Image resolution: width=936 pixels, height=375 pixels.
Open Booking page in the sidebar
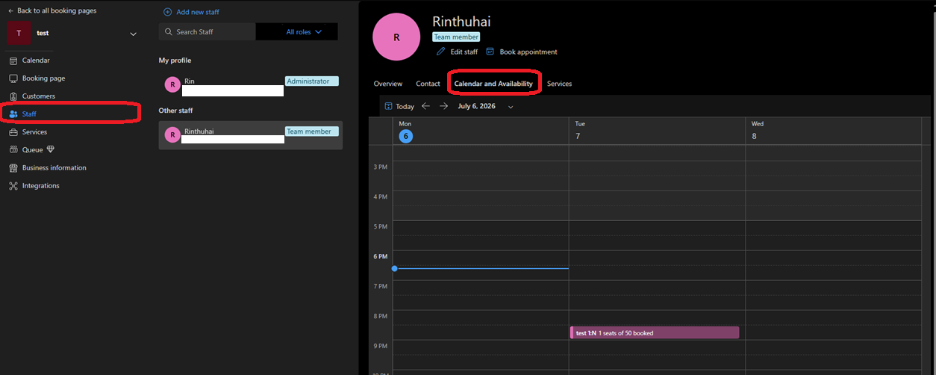click(x=44, y=78)
